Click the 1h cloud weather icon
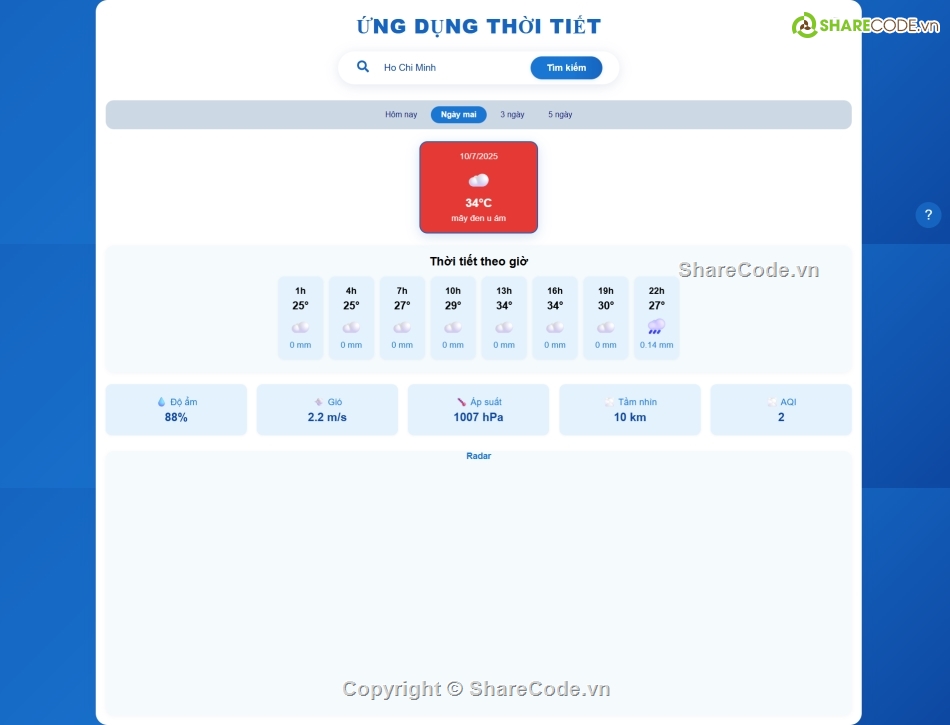Screen dimensions: 950x725 (301, 328)
